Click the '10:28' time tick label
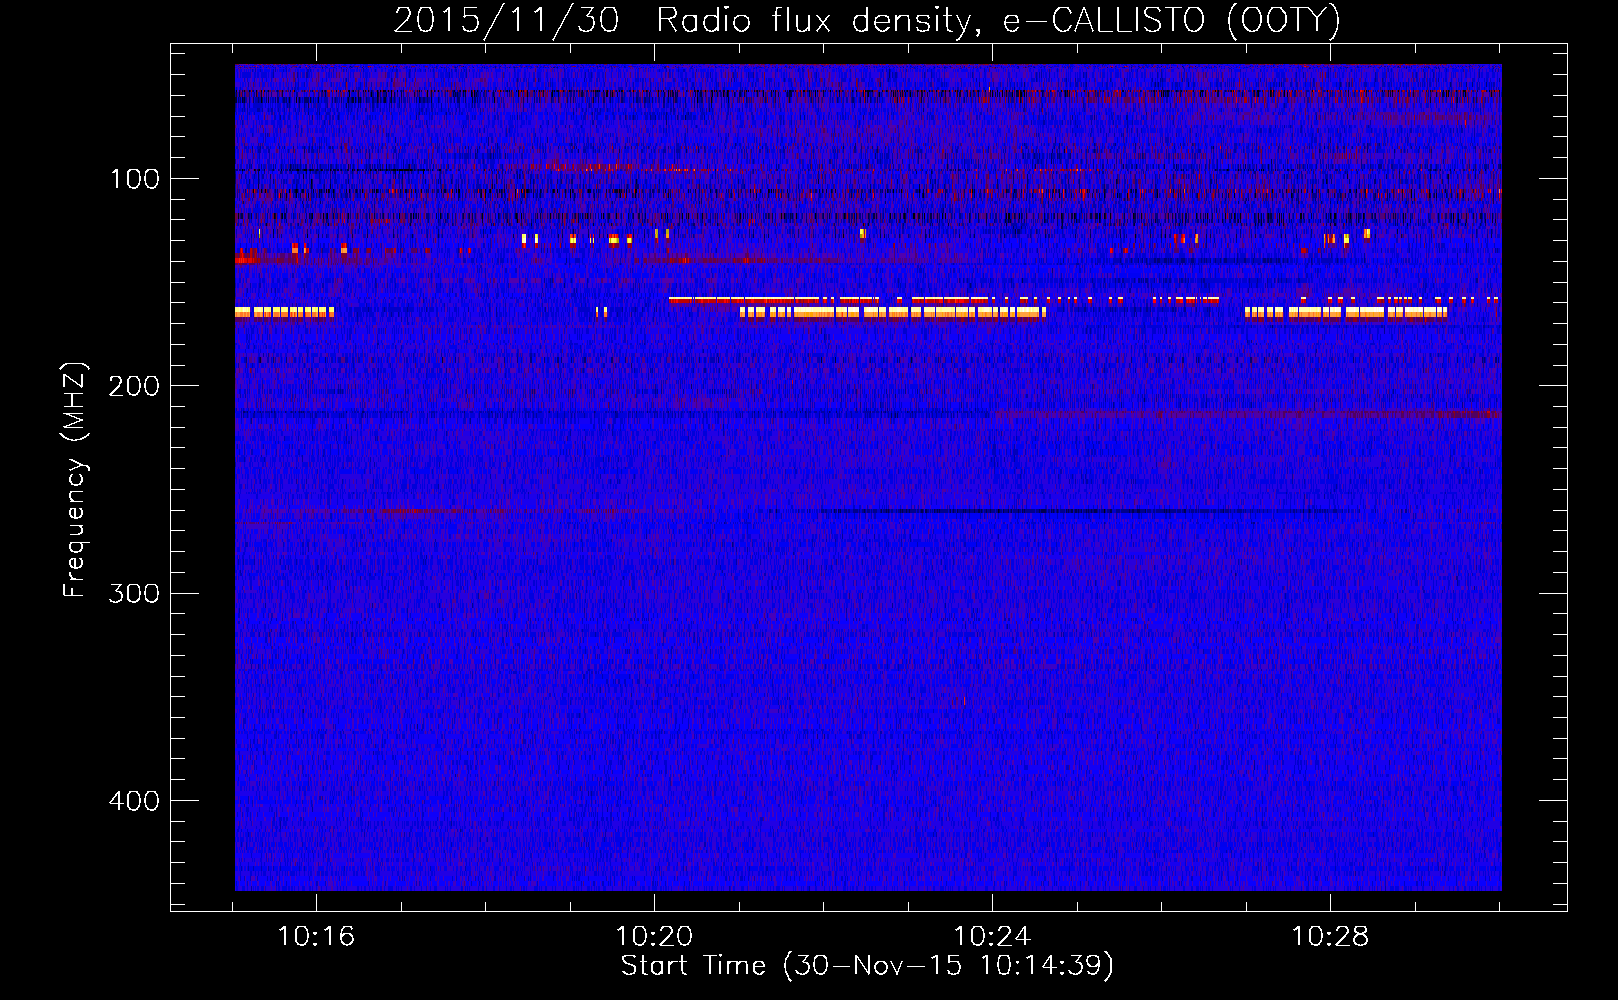Screen dimensions: 1618x1000 pyautogui.click(x=1330, y=937)
